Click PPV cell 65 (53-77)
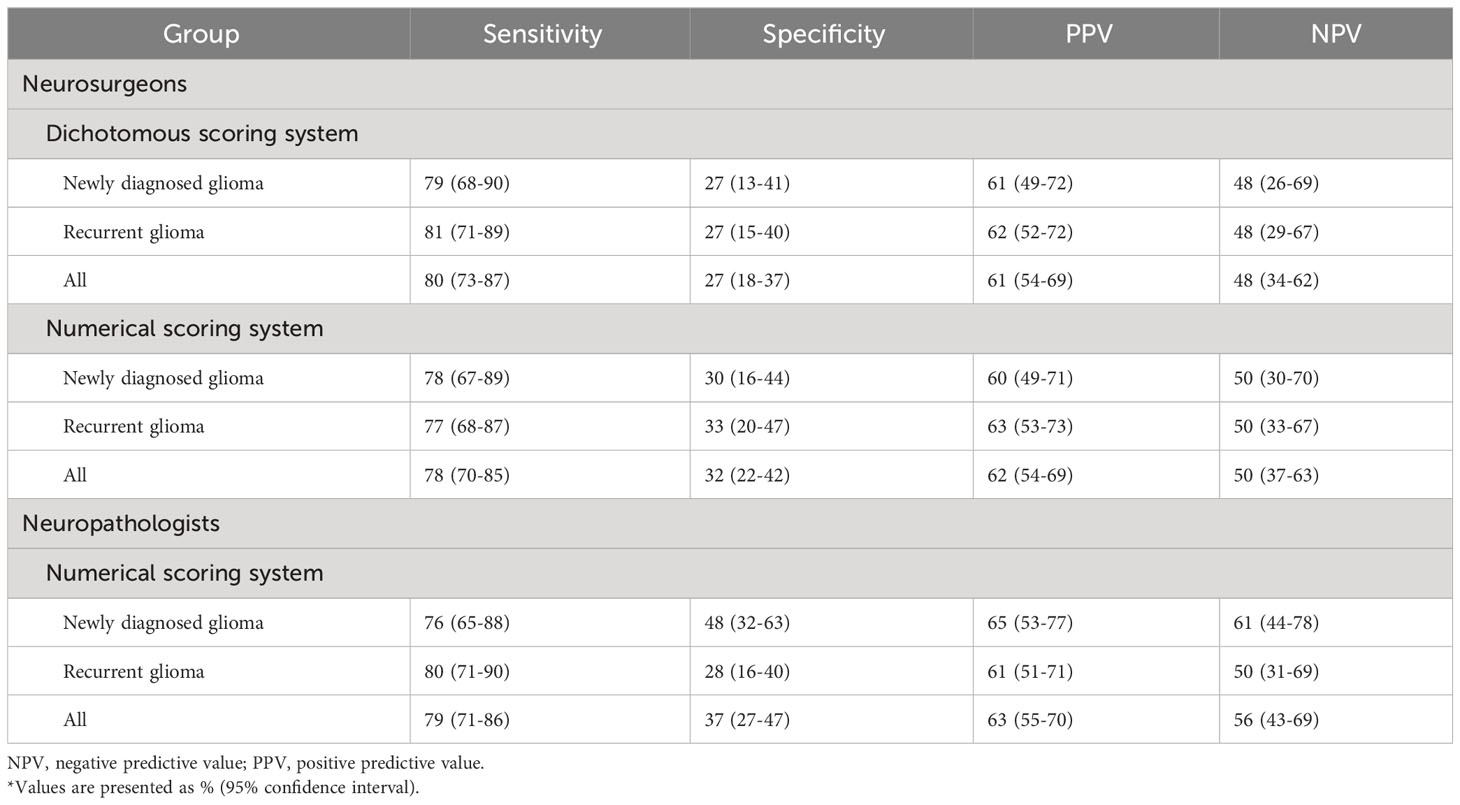Image resolution: width=1460 pixels, height=805 pixels. pyautogui.click(x=1030, y=623)
